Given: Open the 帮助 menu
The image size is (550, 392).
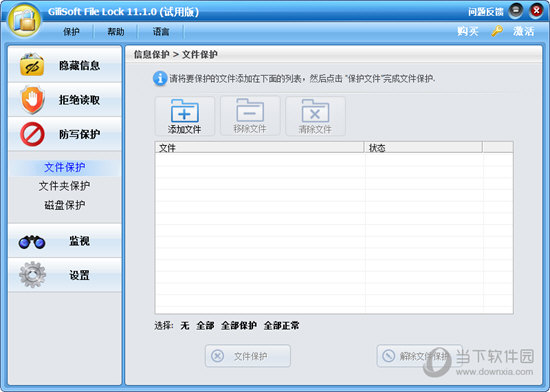Looking at the screenshot, I should [x=116, y=32].
